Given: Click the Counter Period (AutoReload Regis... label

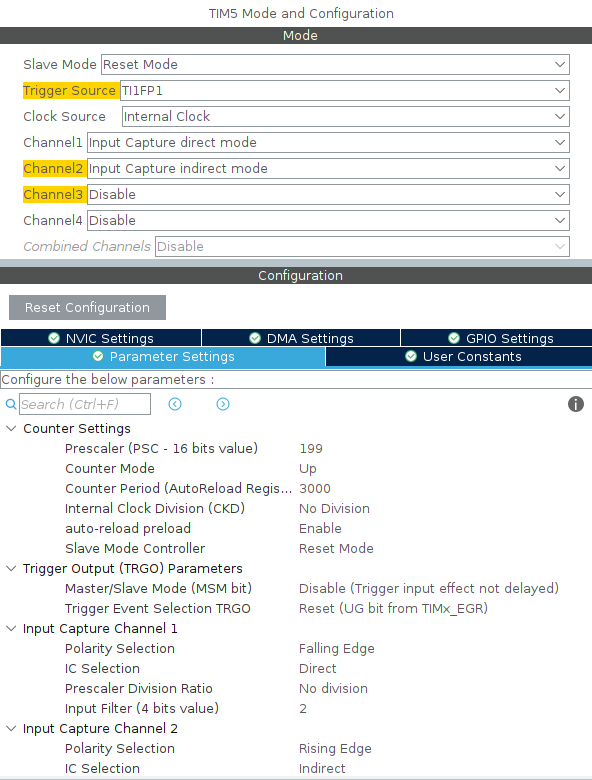Looking at the screenshot, I should [178, 488].
